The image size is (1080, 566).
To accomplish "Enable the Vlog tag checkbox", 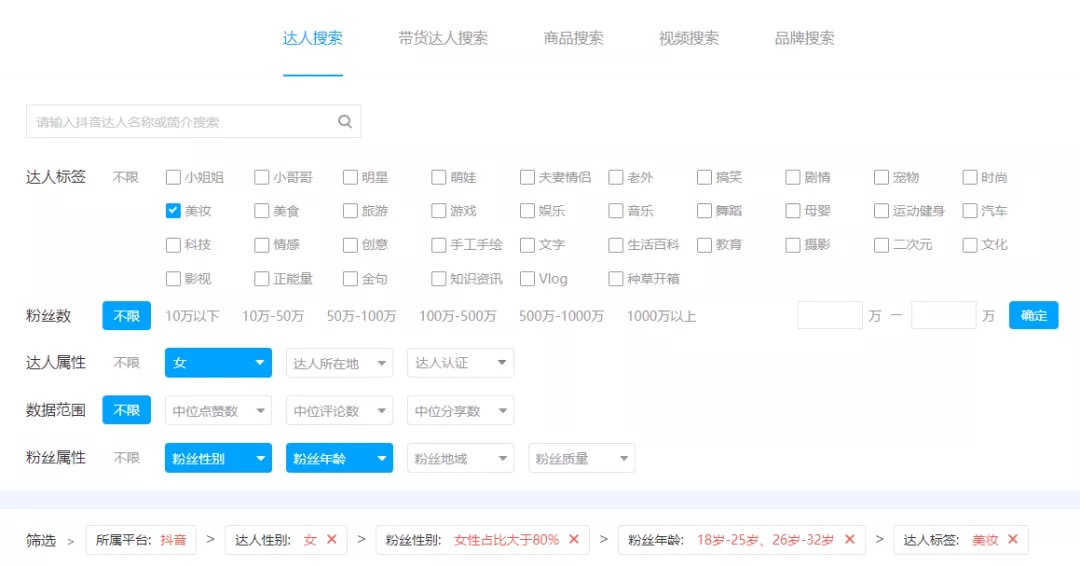I will click(x=528, y=279).
